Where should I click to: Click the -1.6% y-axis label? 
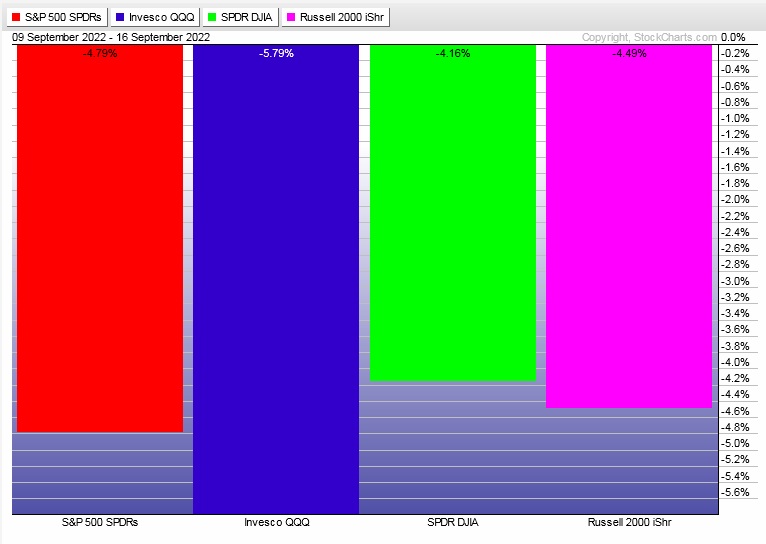pyautogui.click(x=735, y=167)
